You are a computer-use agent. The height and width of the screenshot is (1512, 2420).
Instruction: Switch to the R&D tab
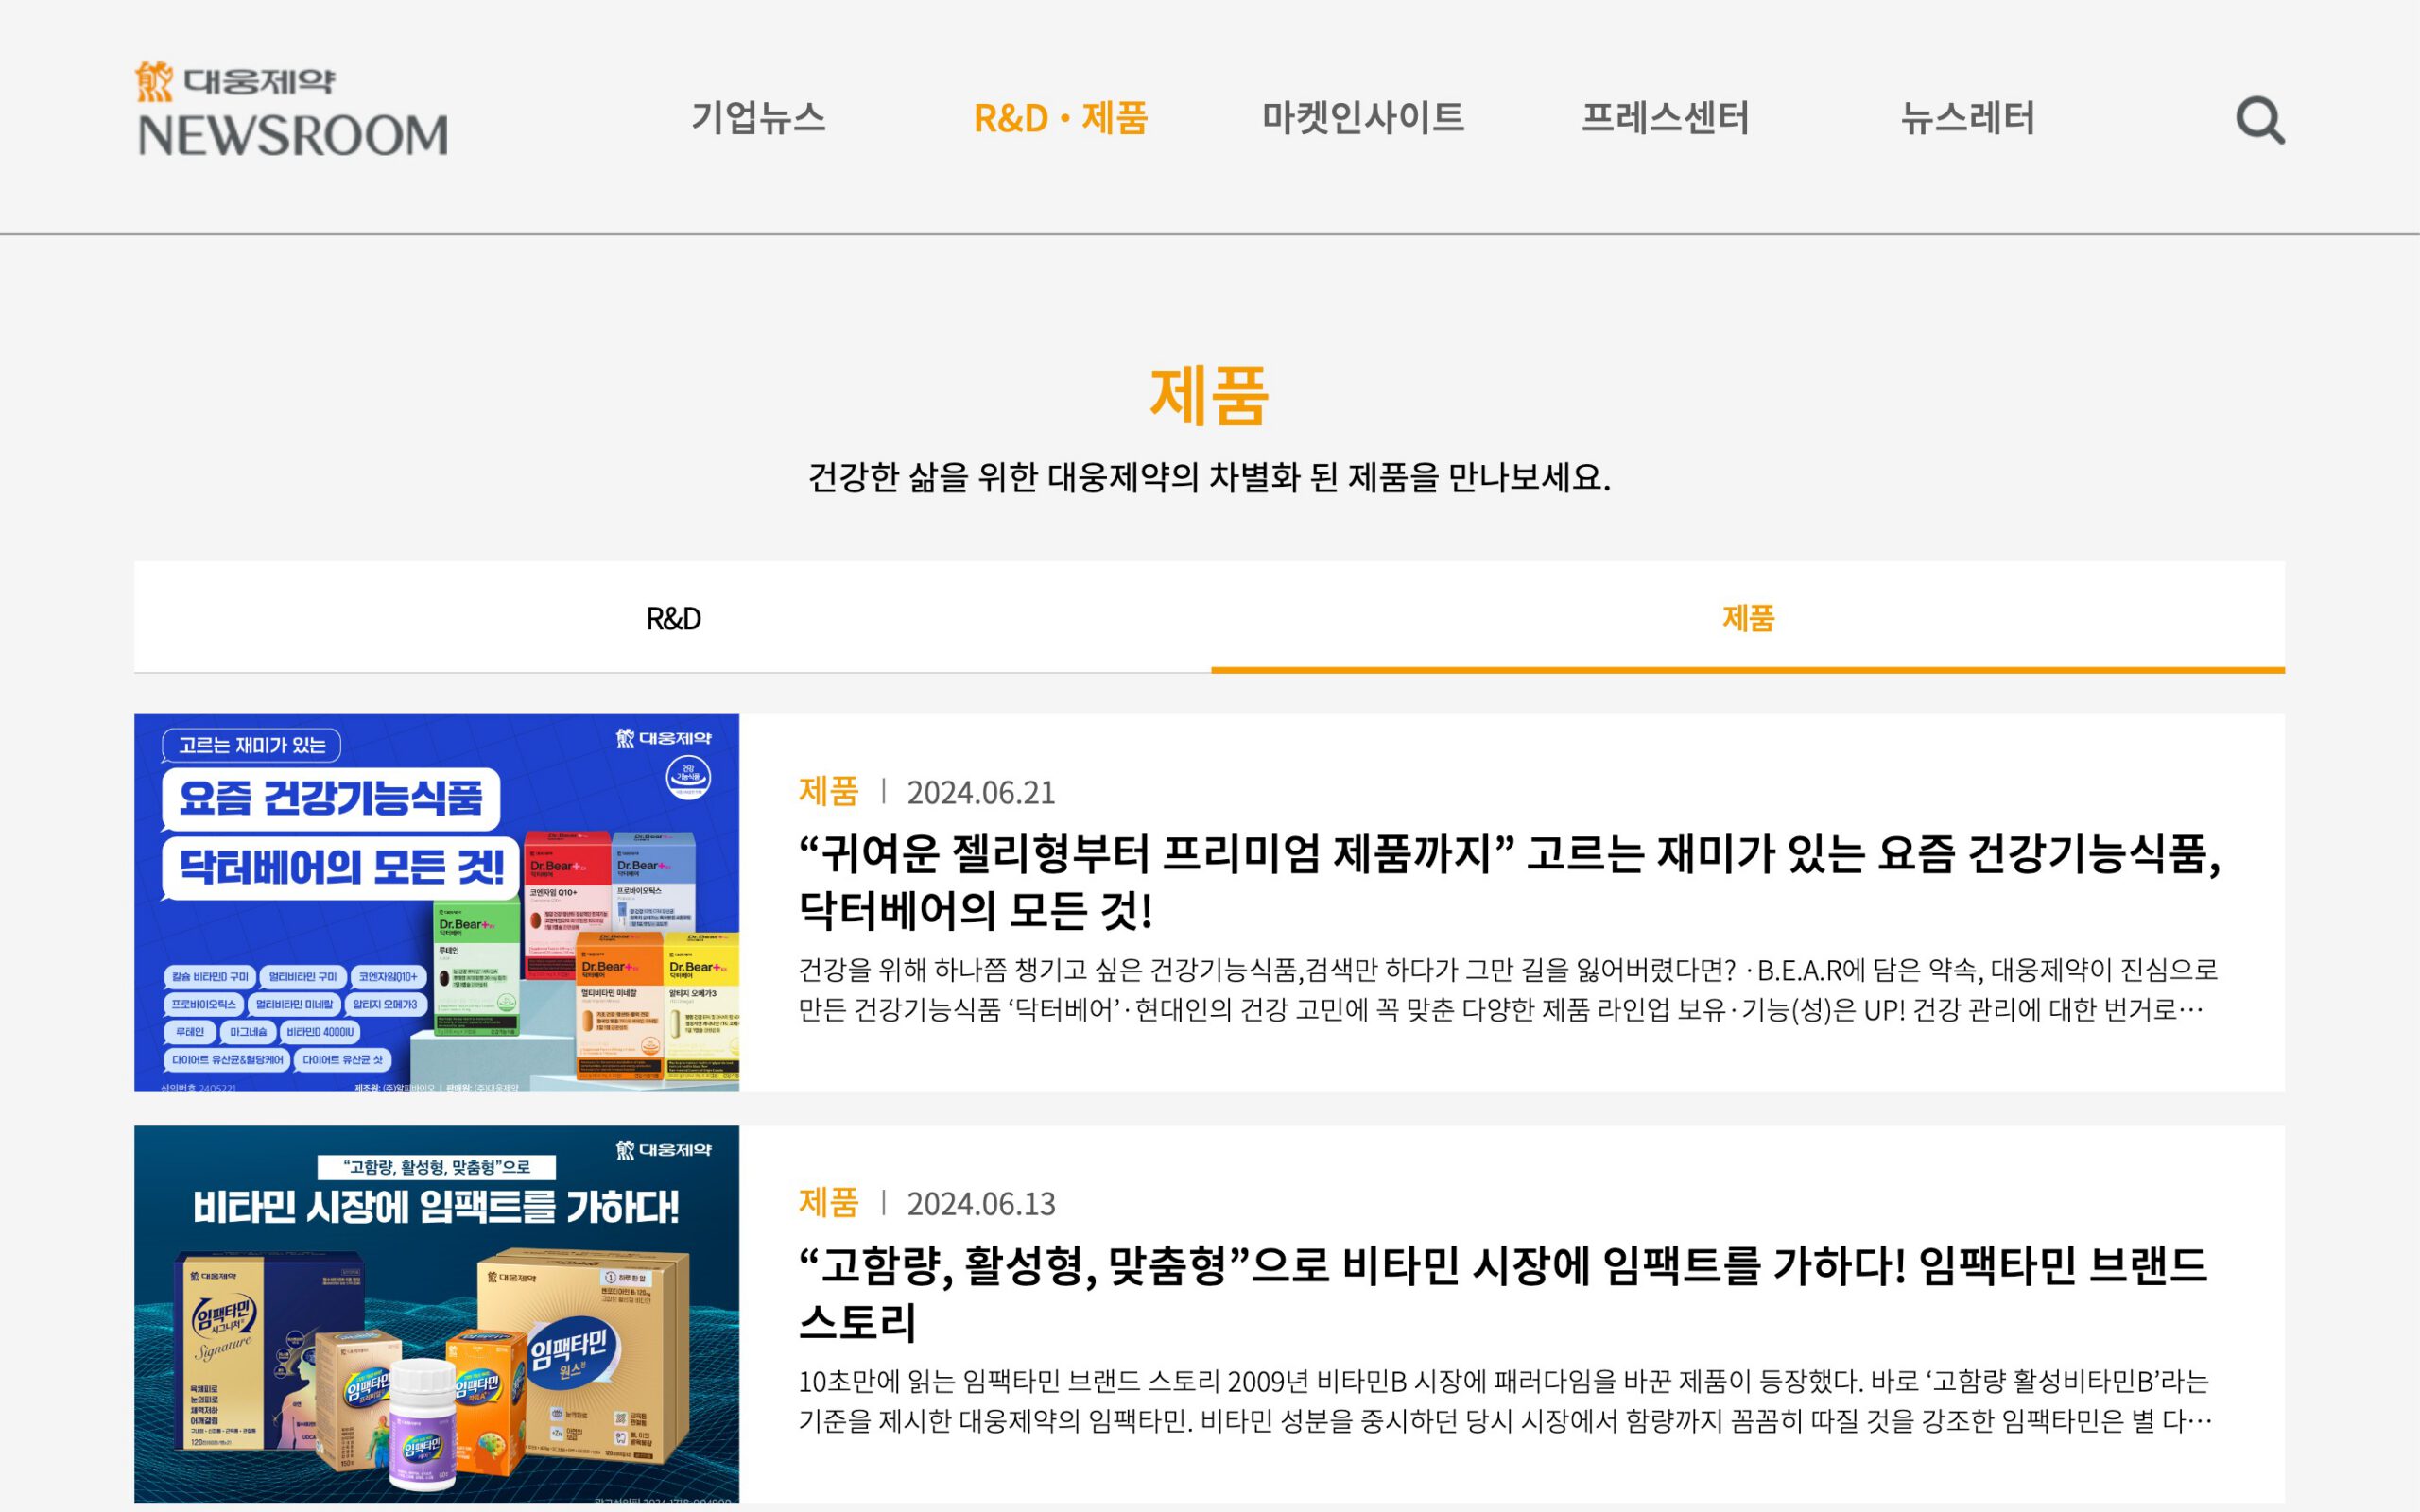(673, 618)
